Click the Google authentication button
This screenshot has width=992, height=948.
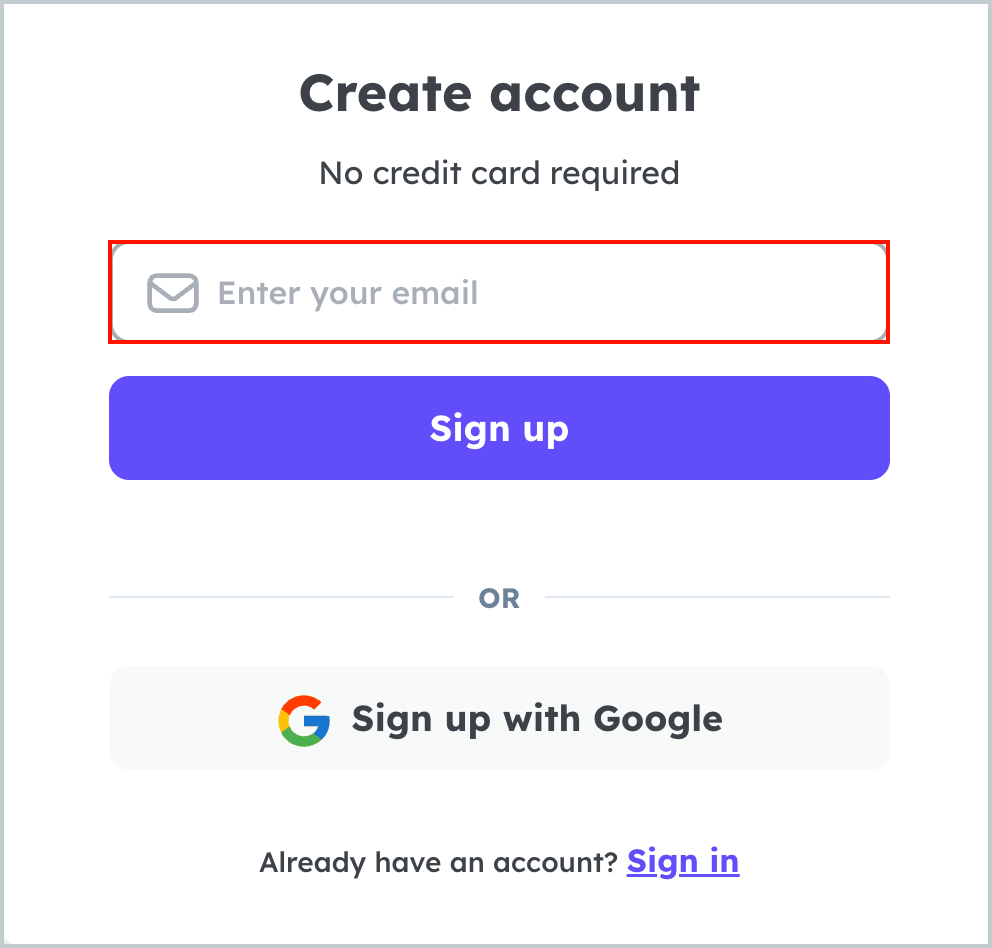(x=499, y=718)
